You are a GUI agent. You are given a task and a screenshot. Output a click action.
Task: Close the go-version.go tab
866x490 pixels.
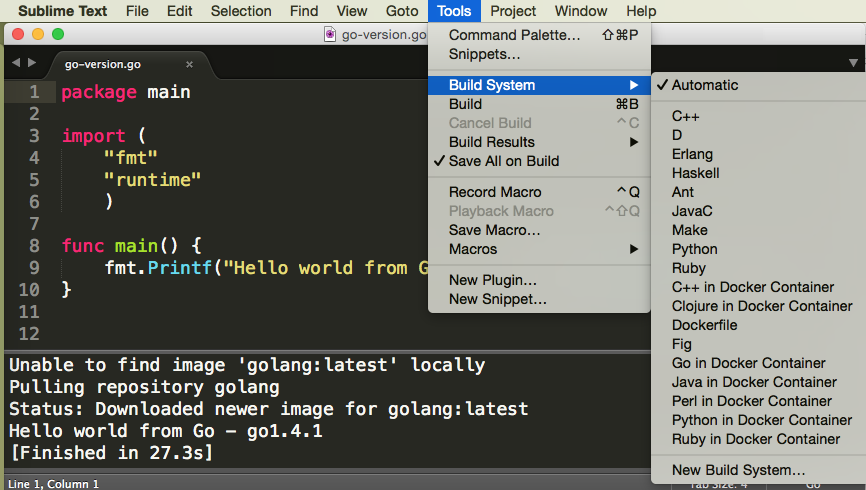point(189,65)
